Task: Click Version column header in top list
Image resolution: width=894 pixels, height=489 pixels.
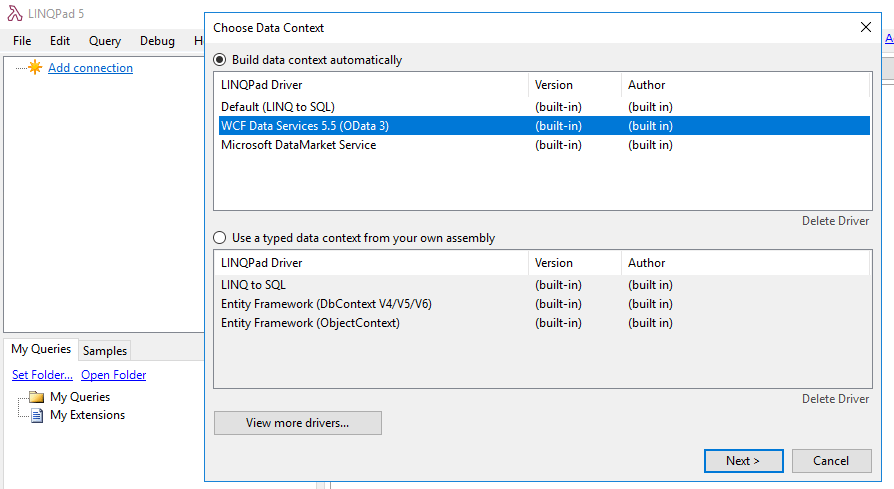Action: tap(575, 85)
